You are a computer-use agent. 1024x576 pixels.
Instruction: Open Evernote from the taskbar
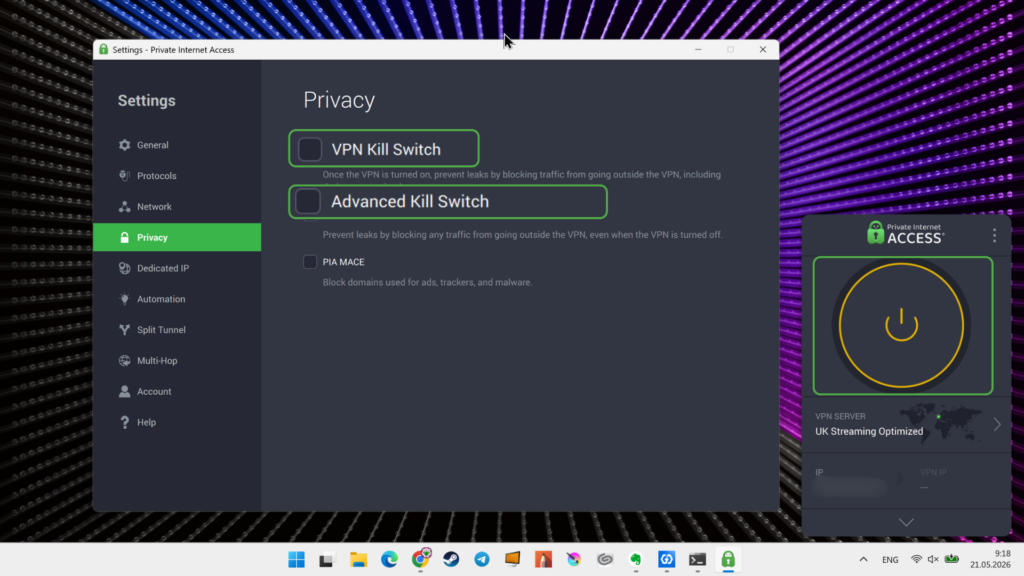[x=635, y=560]
